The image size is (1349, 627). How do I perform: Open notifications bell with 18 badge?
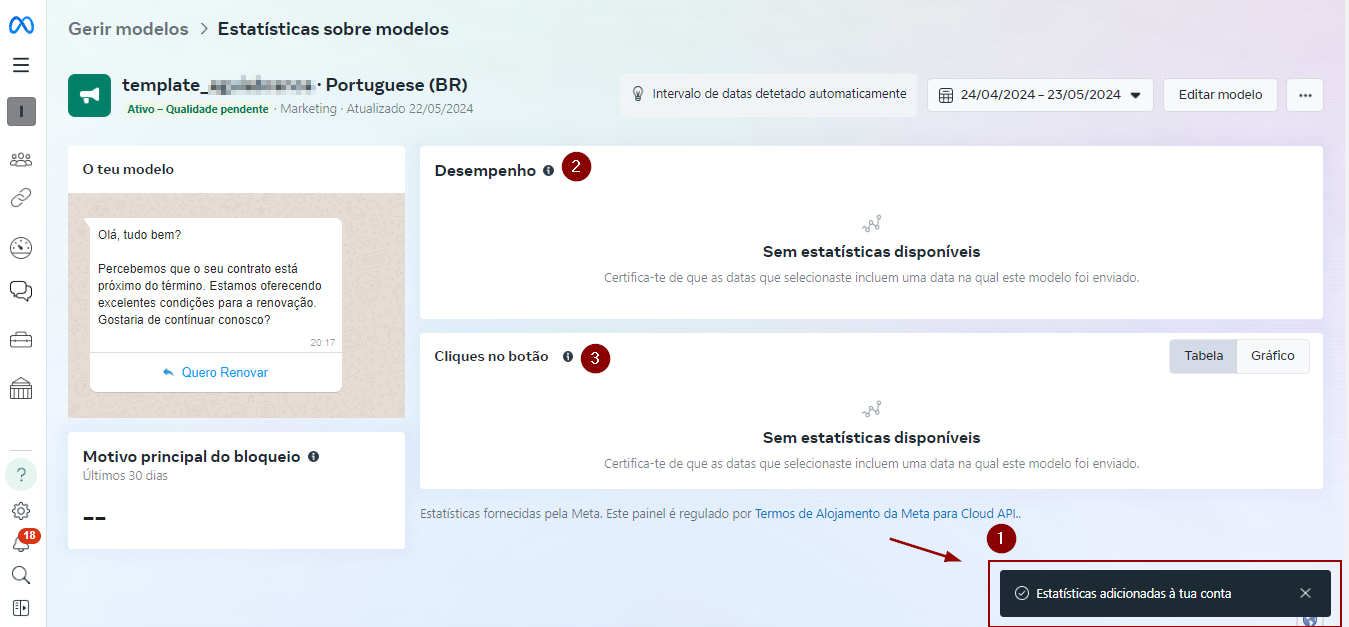[x=21, y=543]
